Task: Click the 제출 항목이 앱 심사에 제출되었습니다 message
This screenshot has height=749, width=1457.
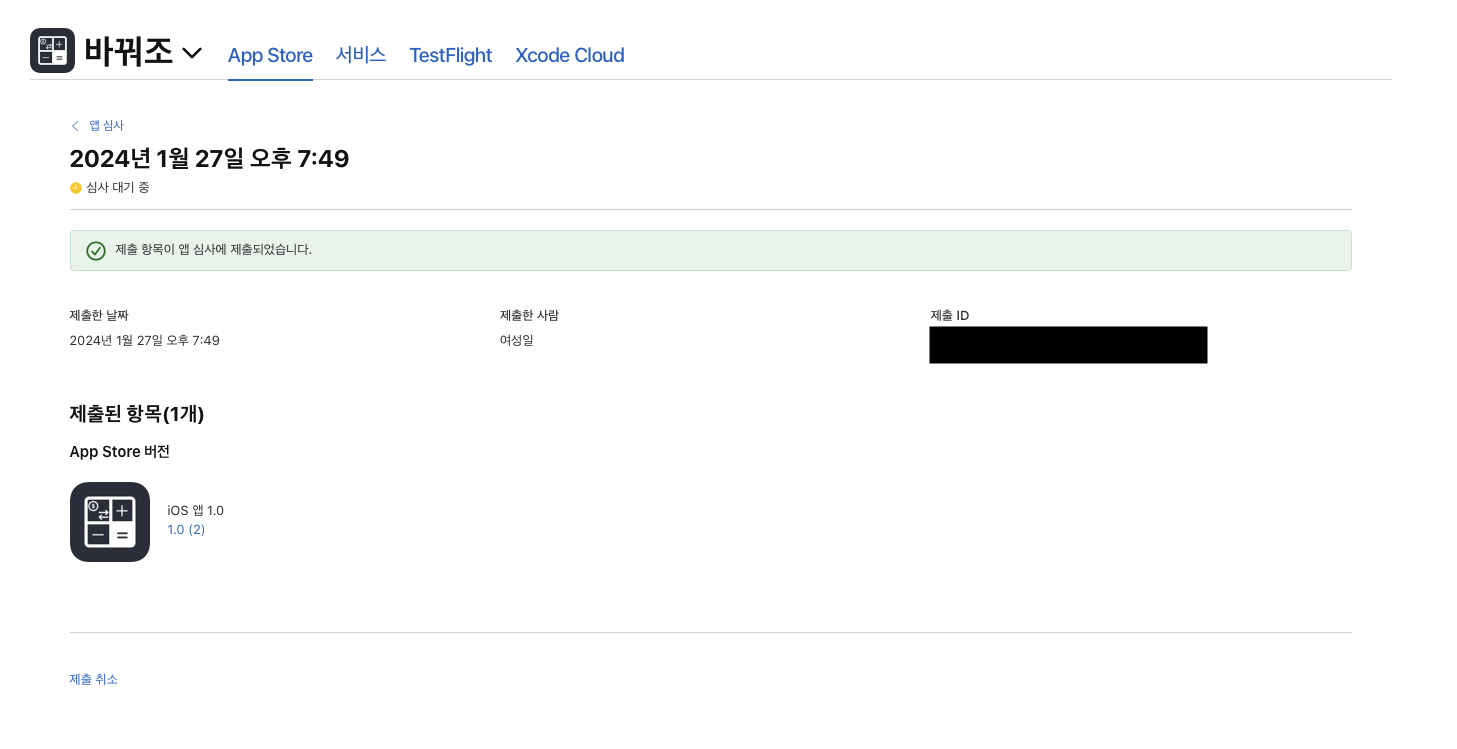Action: point(214,250)
